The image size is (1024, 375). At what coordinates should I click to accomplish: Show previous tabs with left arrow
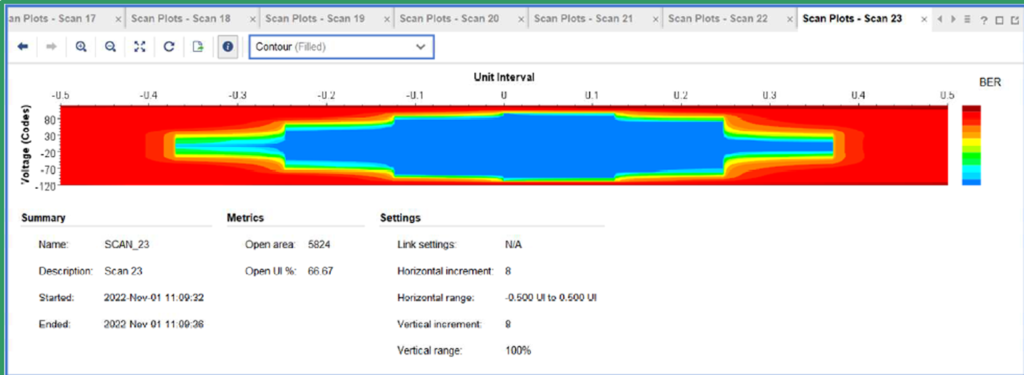pos(940,20)
